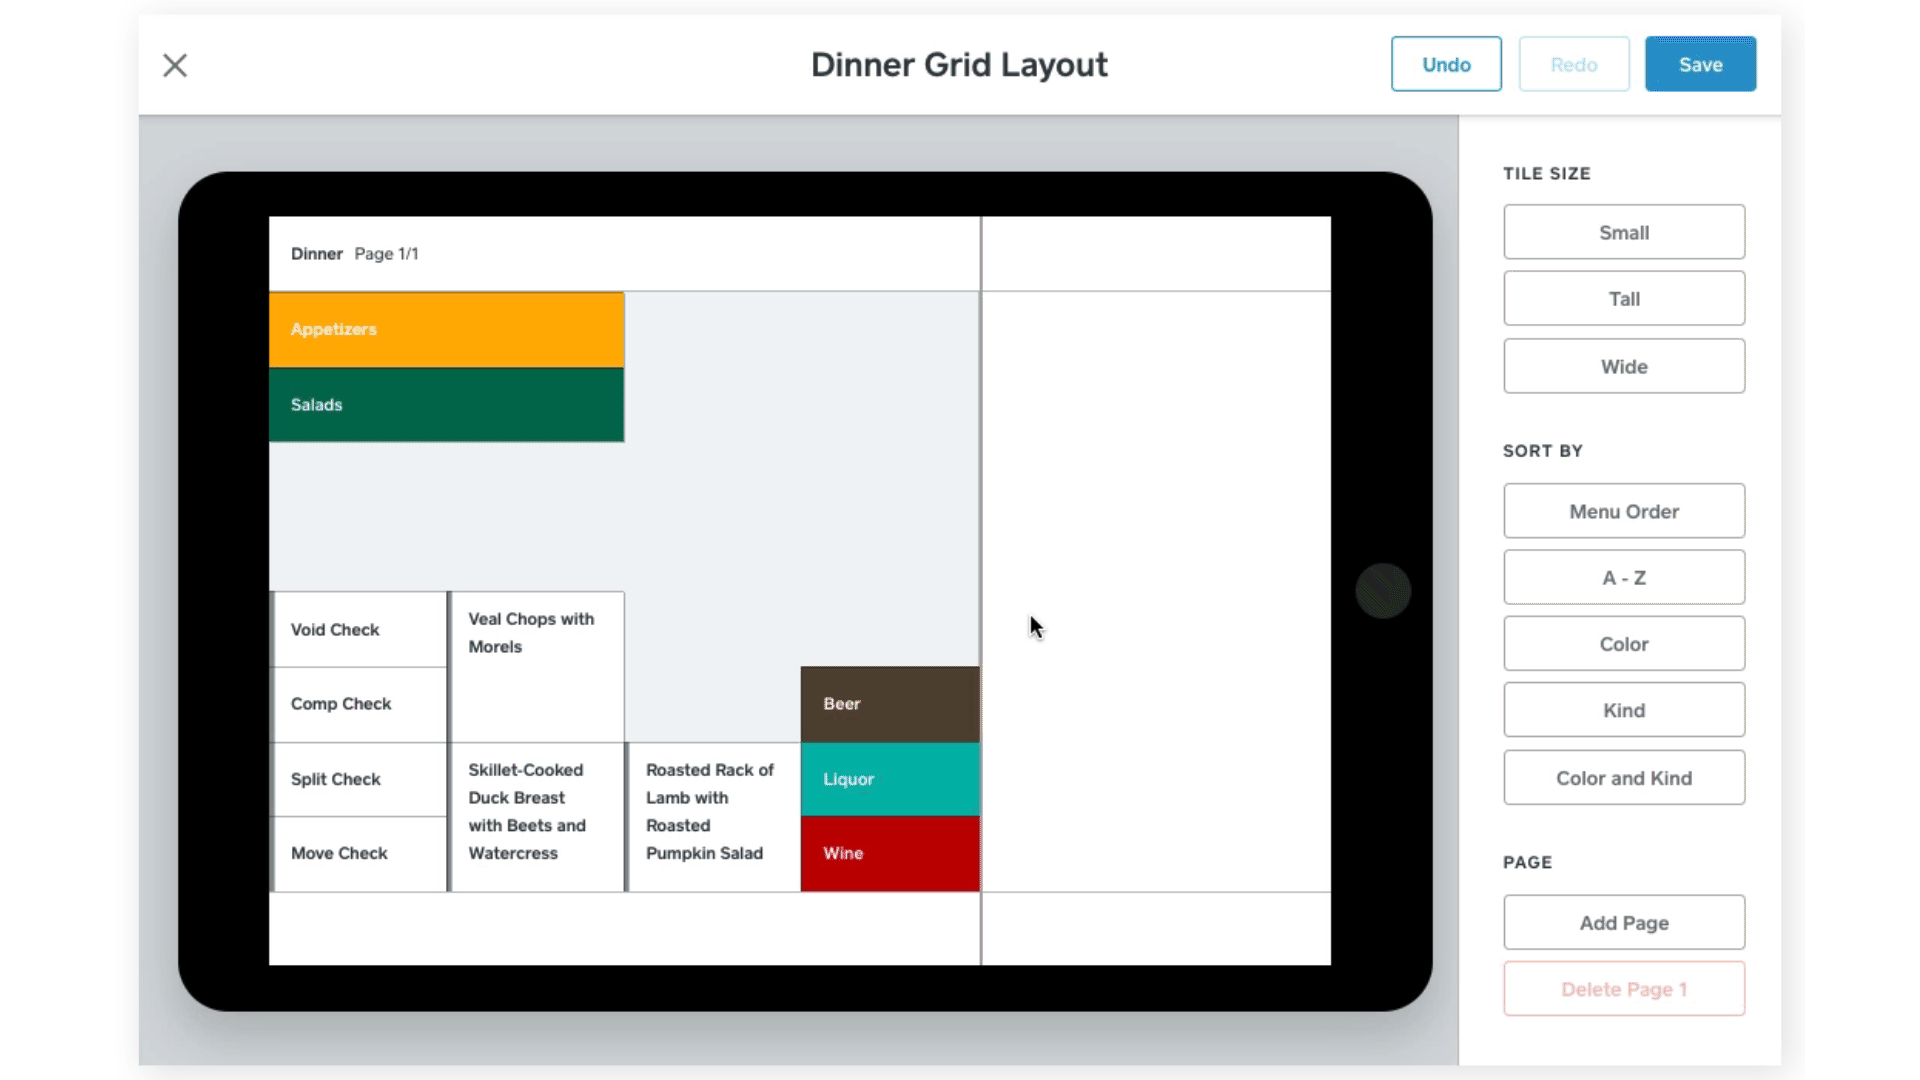Click the Undo button
Image resolution: width=1920 pixels, height=1080 pixels.
coord(1447,63)
